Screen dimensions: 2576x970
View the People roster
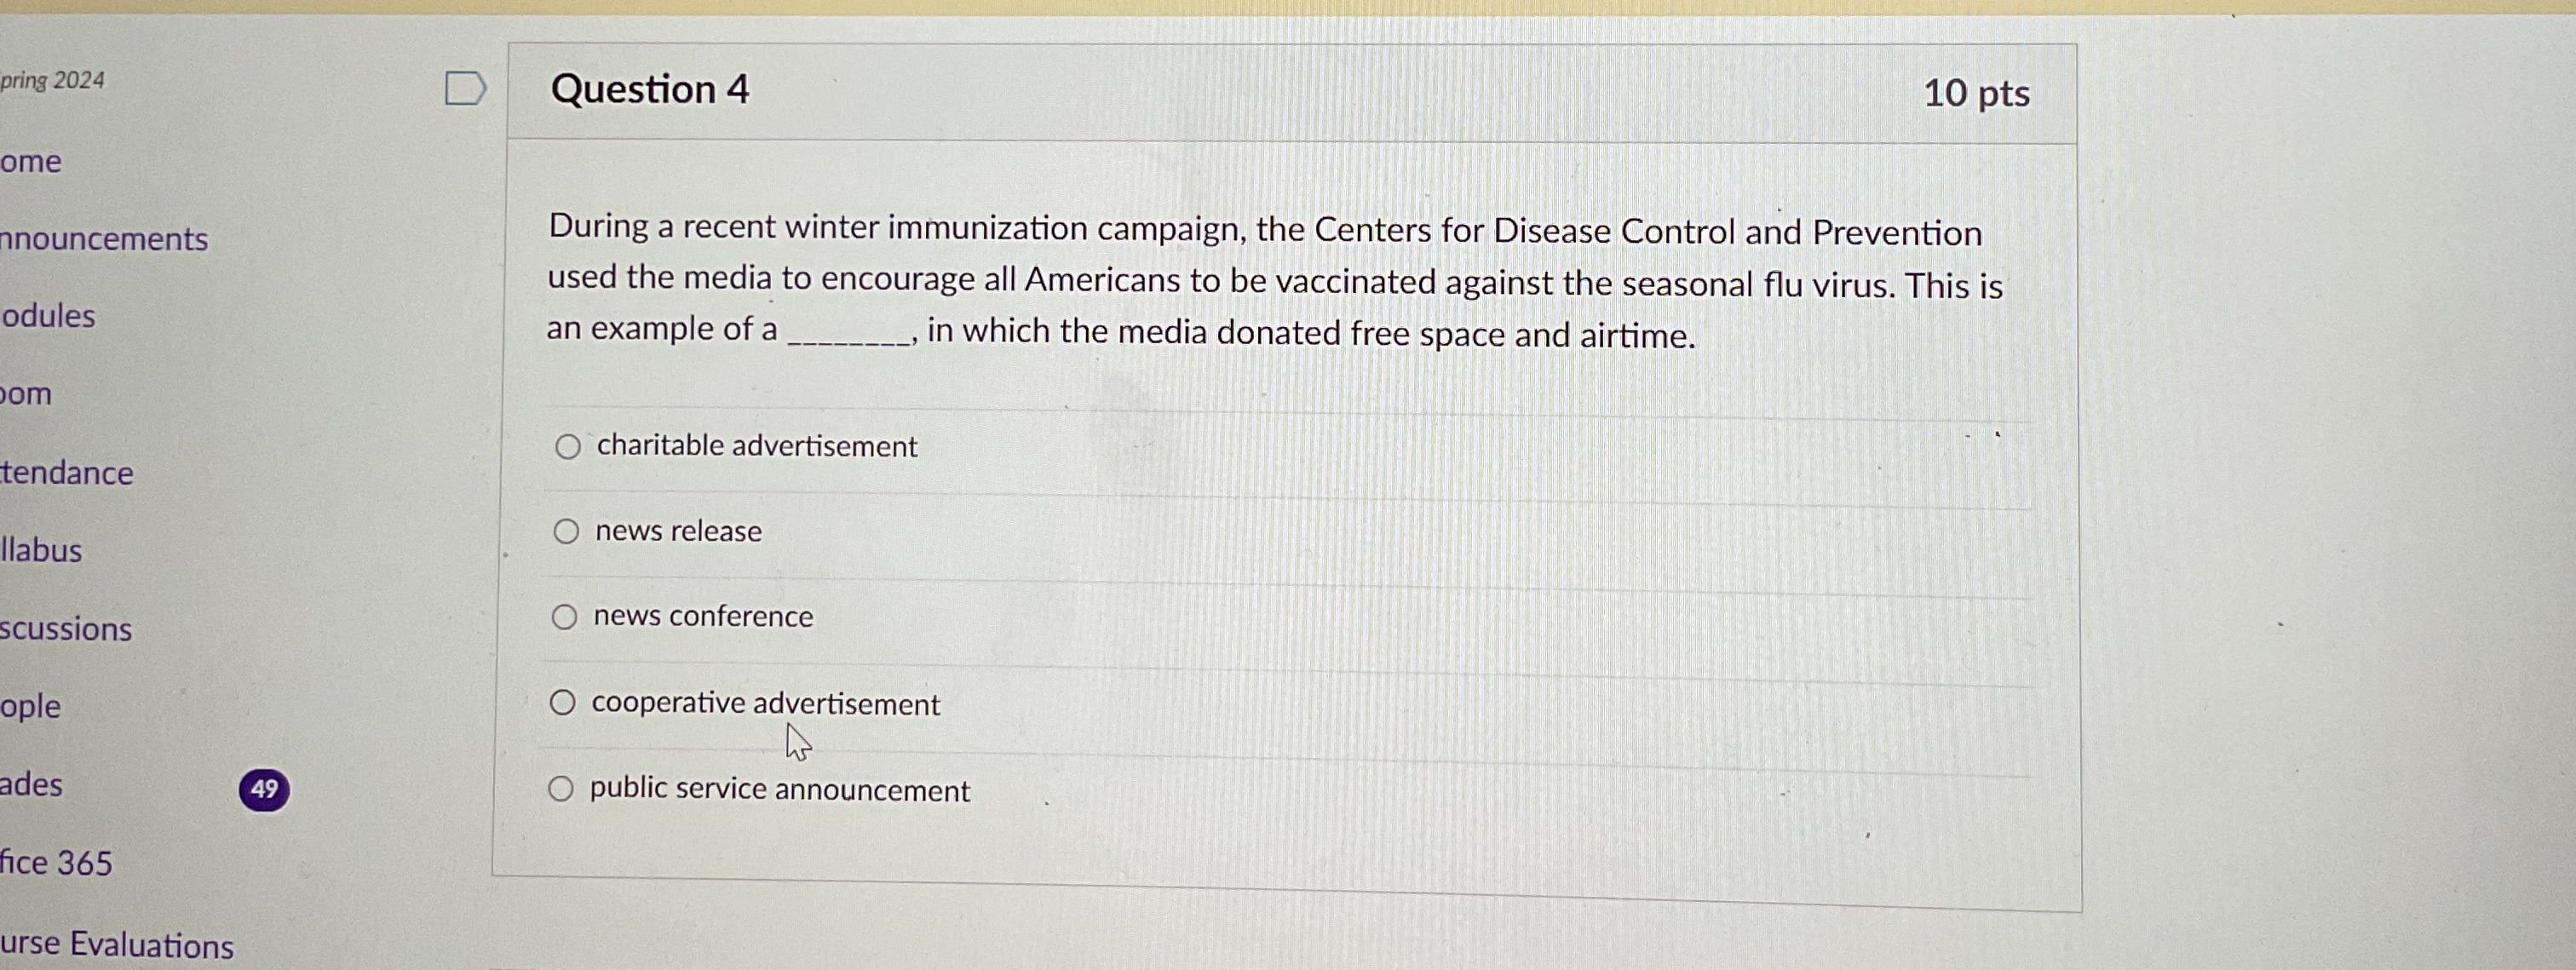point(31,706)
